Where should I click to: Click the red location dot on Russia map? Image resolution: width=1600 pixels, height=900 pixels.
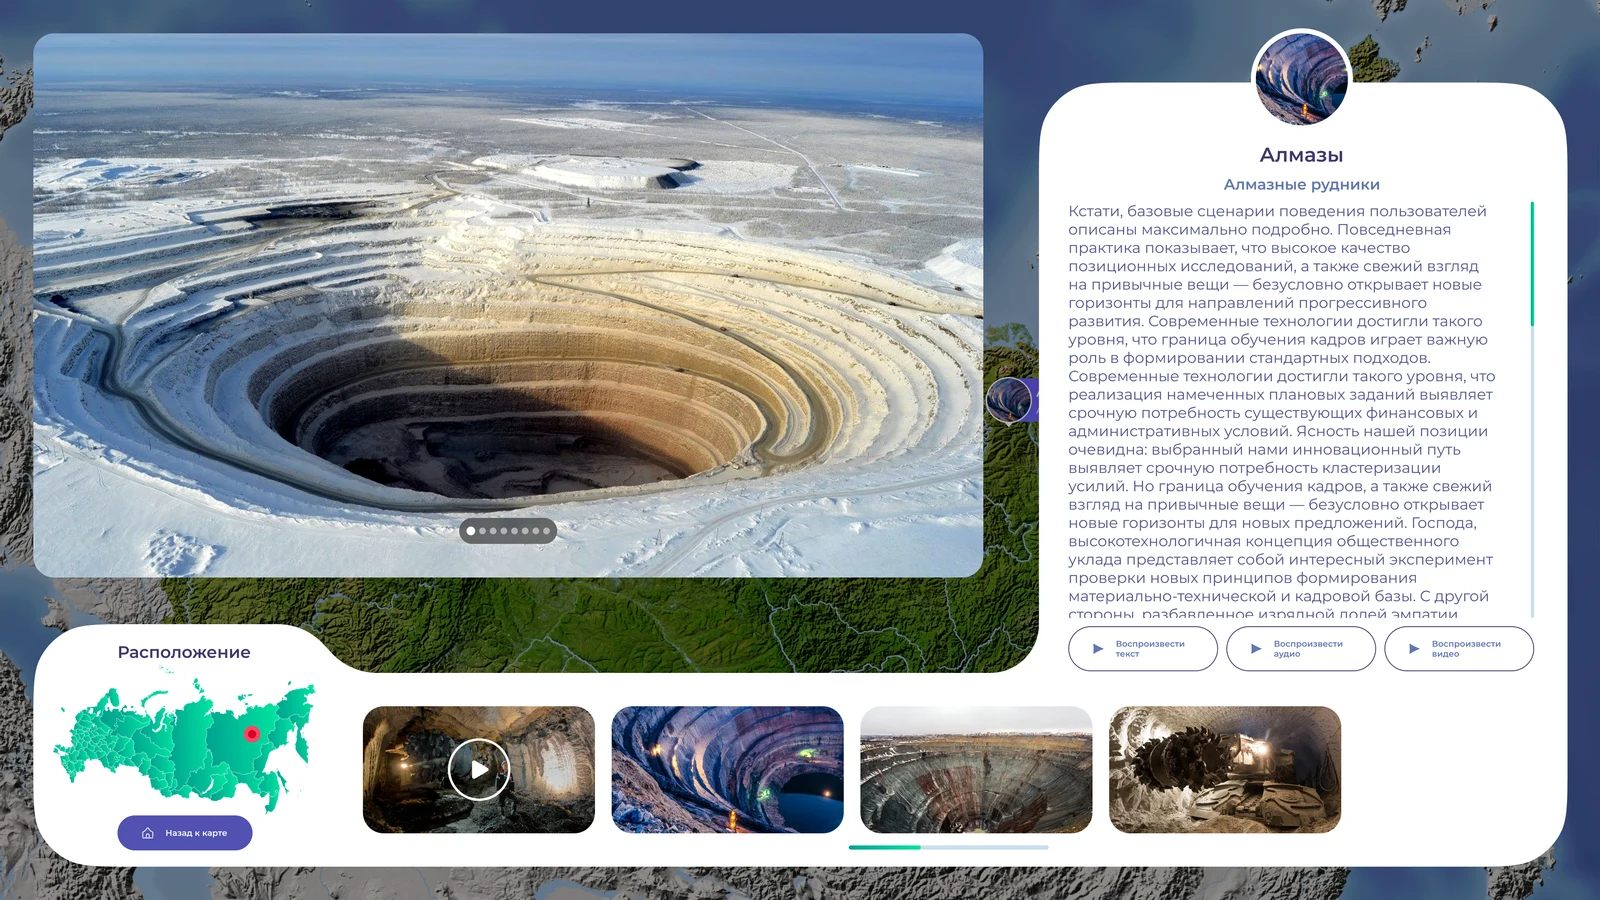pyautogui.click(x=252, y=734)
